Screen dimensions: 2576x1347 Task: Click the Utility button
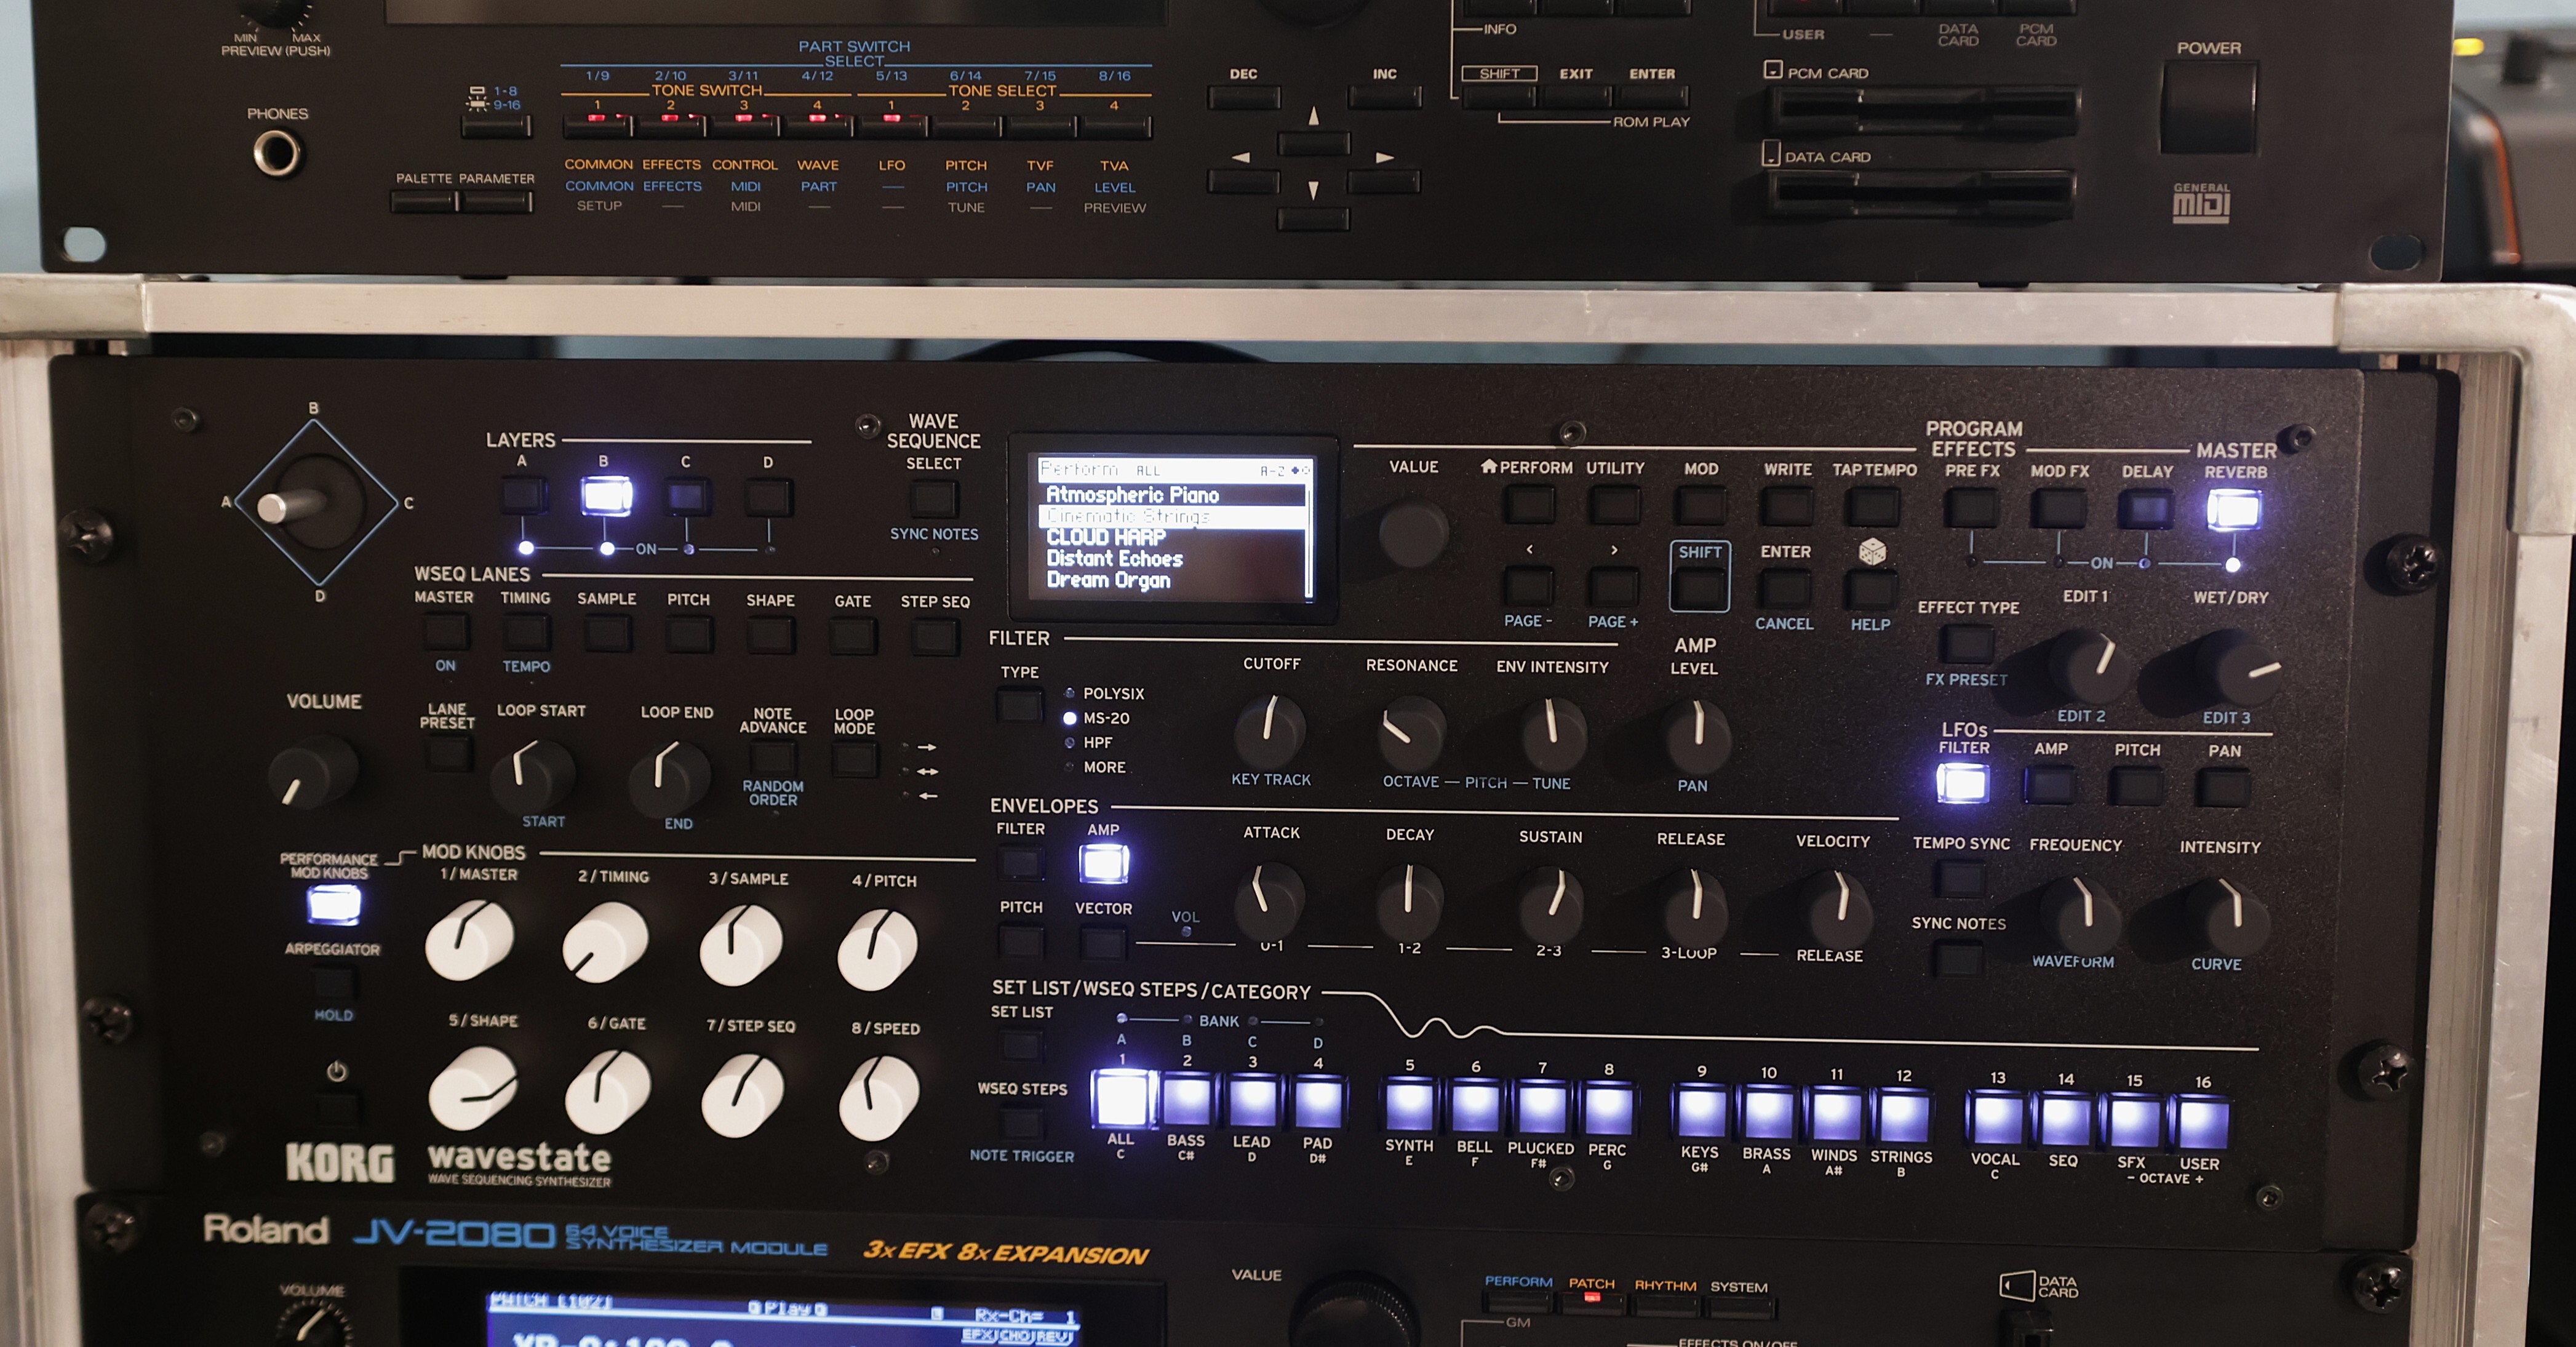pos(1614,505)
